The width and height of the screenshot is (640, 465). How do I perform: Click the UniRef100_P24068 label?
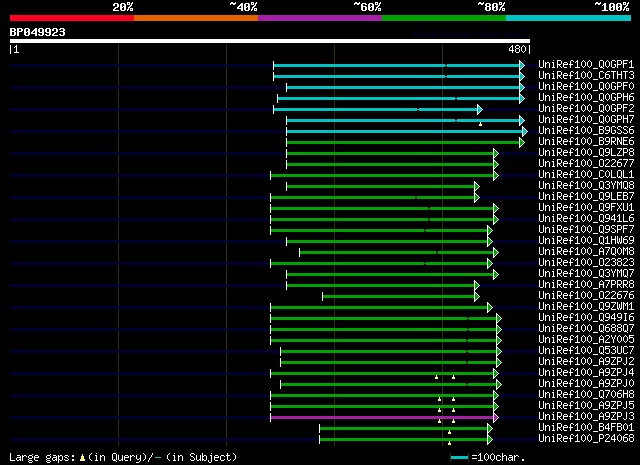pos(586,439)
